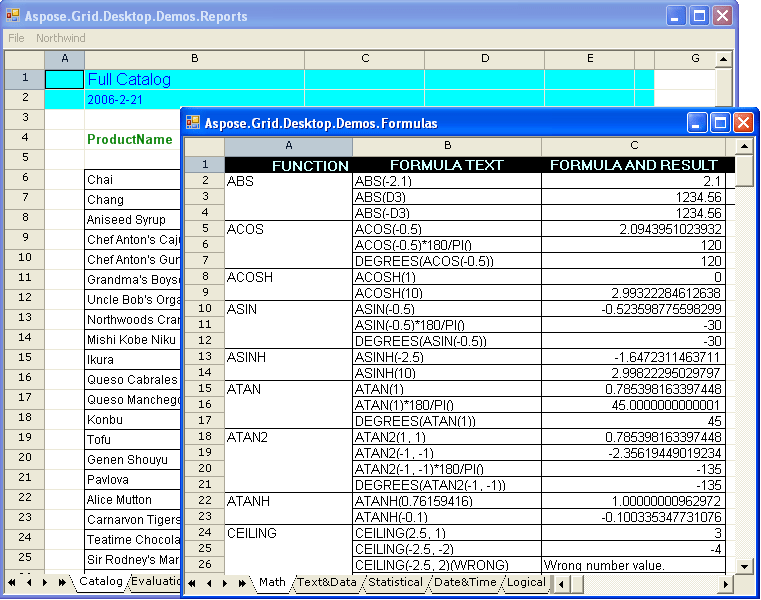Select column B header in Formulas window
Image resolution: width=761 pixels, height=600 pixels.
coord(447,145)
